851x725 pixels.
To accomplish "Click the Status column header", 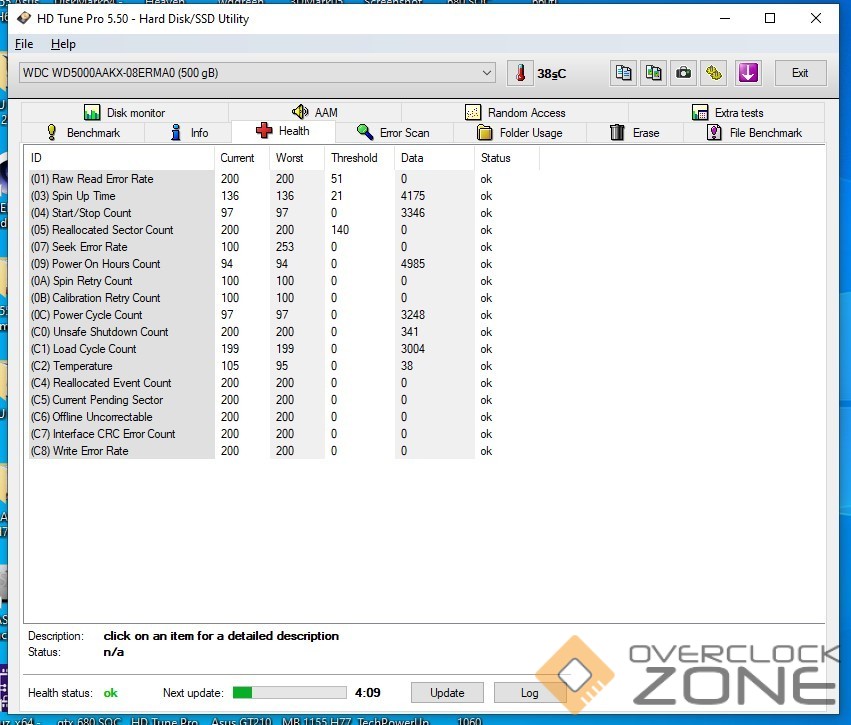I will tap(507, 158).
